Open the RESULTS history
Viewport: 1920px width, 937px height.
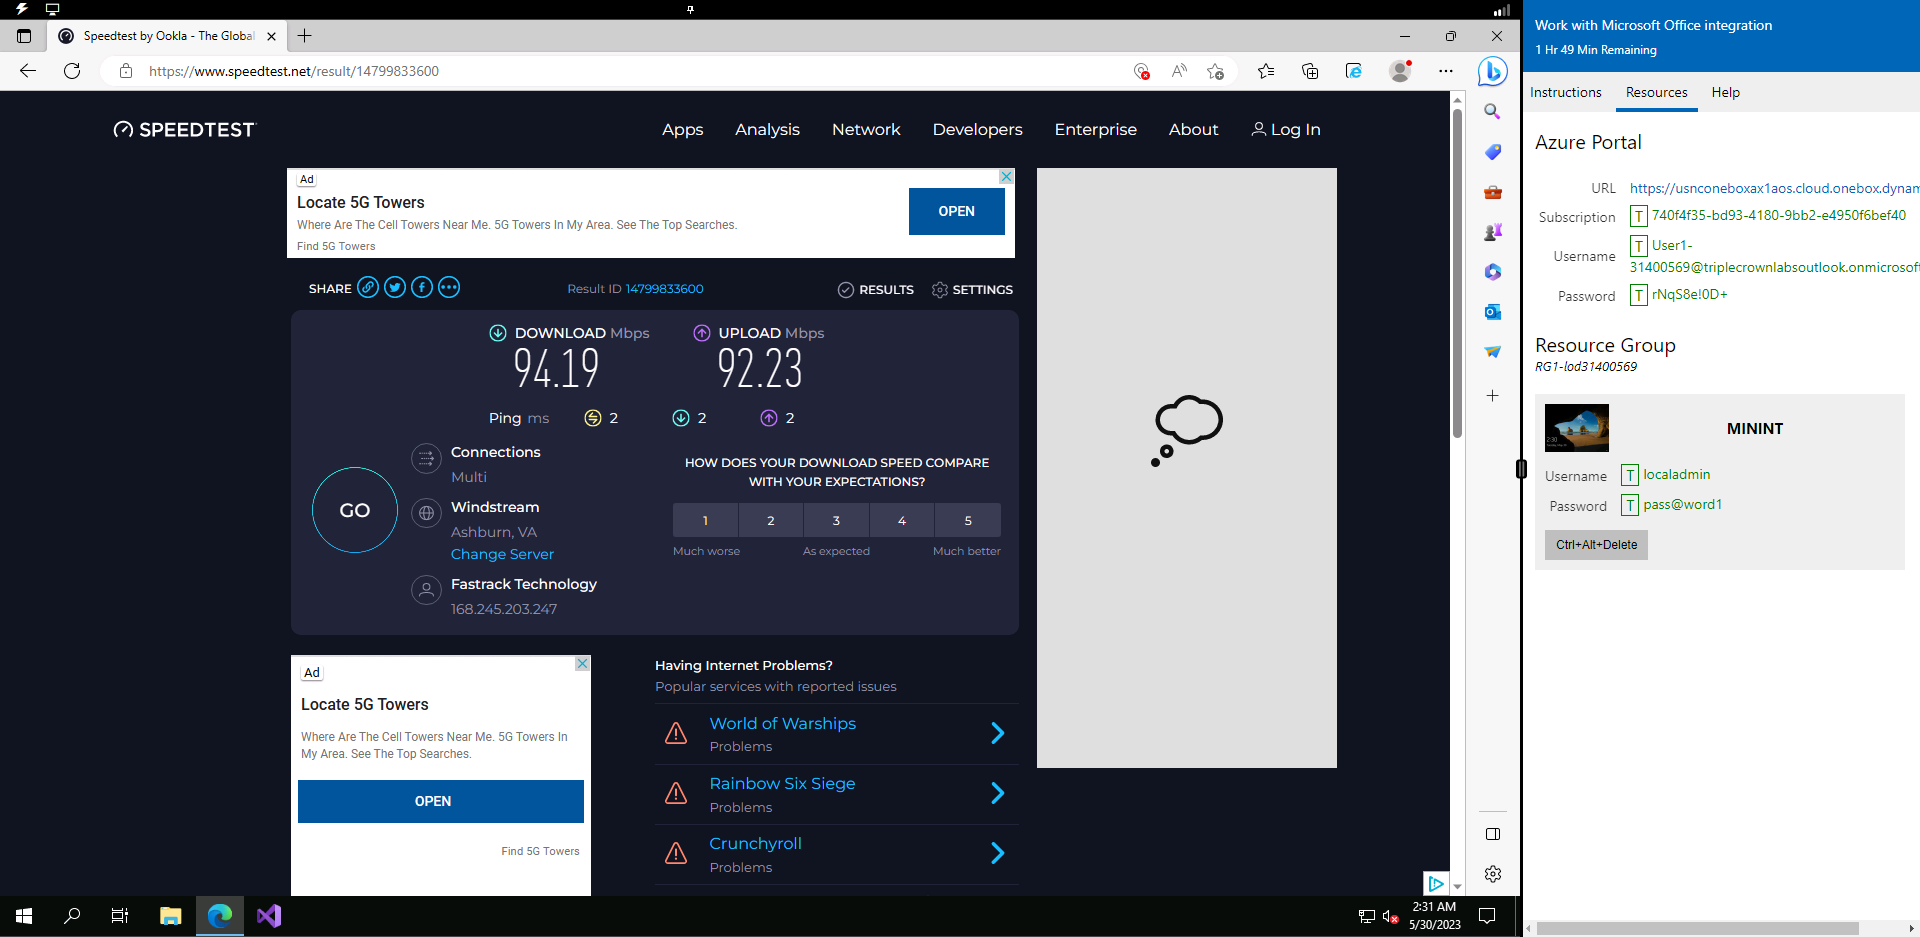click(876, 290)
